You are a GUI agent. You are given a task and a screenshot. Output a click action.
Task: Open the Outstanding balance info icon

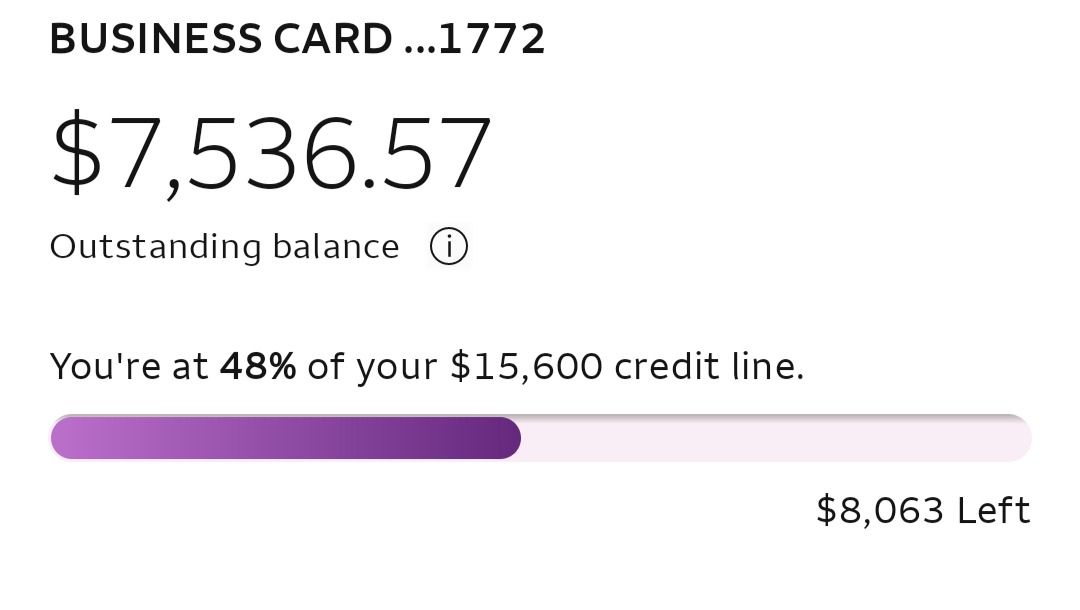click(448, 246)
